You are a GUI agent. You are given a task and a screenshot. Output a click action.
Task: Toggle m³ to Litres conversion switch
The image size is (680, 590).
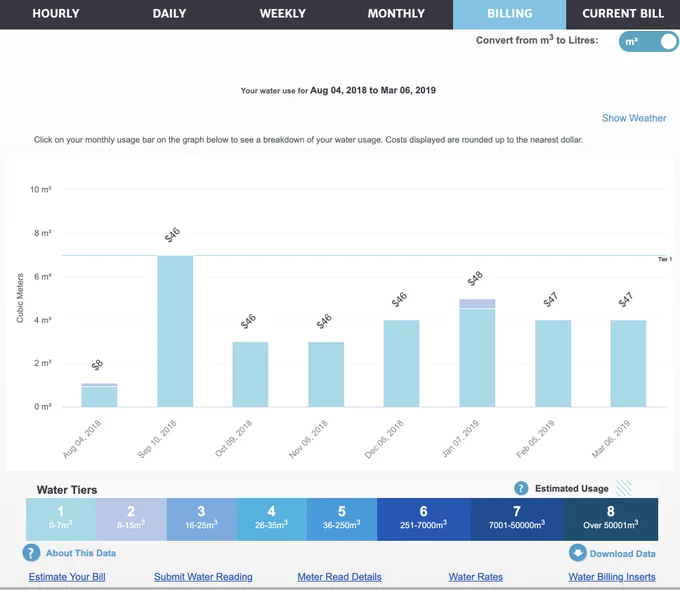click(649, 42)
